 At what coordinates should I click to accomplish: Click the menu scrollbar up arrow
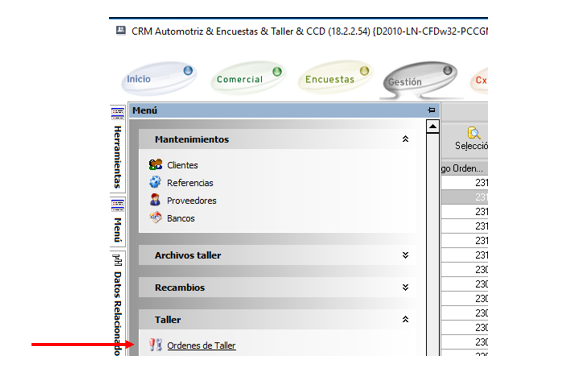433,127
